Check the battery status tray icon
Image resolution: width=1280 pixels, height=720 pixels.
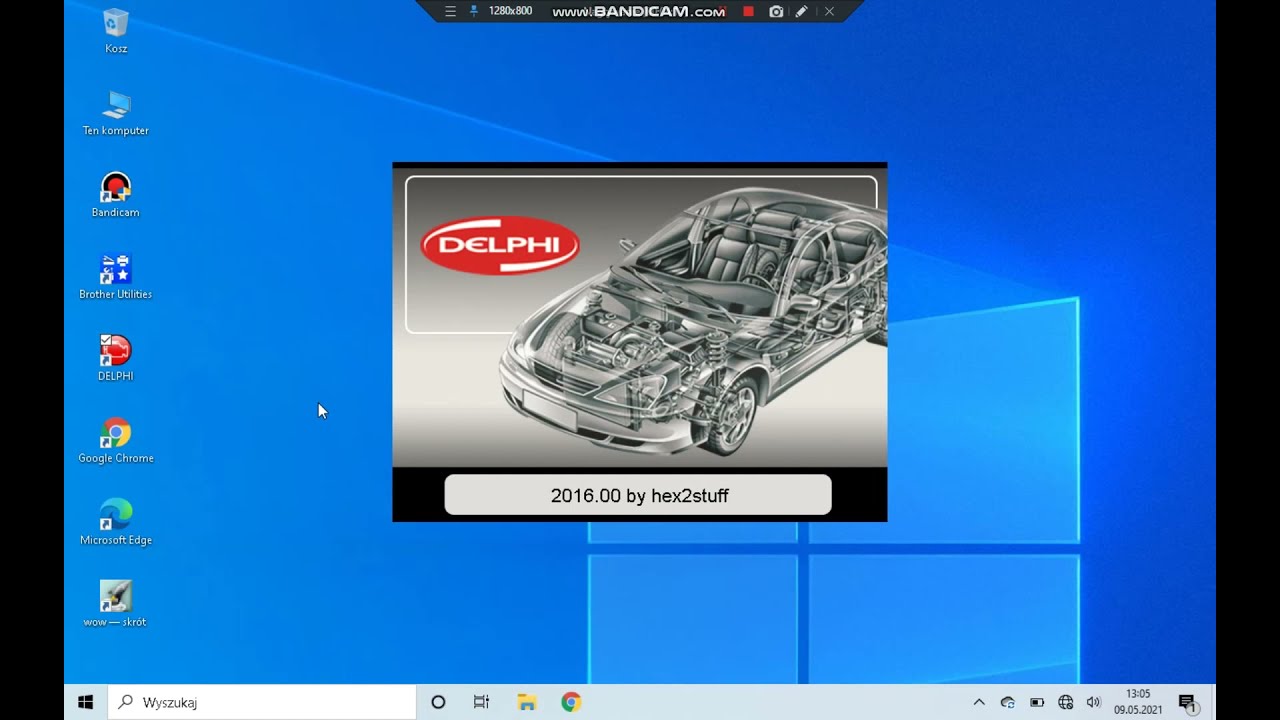coord(1037,702)
